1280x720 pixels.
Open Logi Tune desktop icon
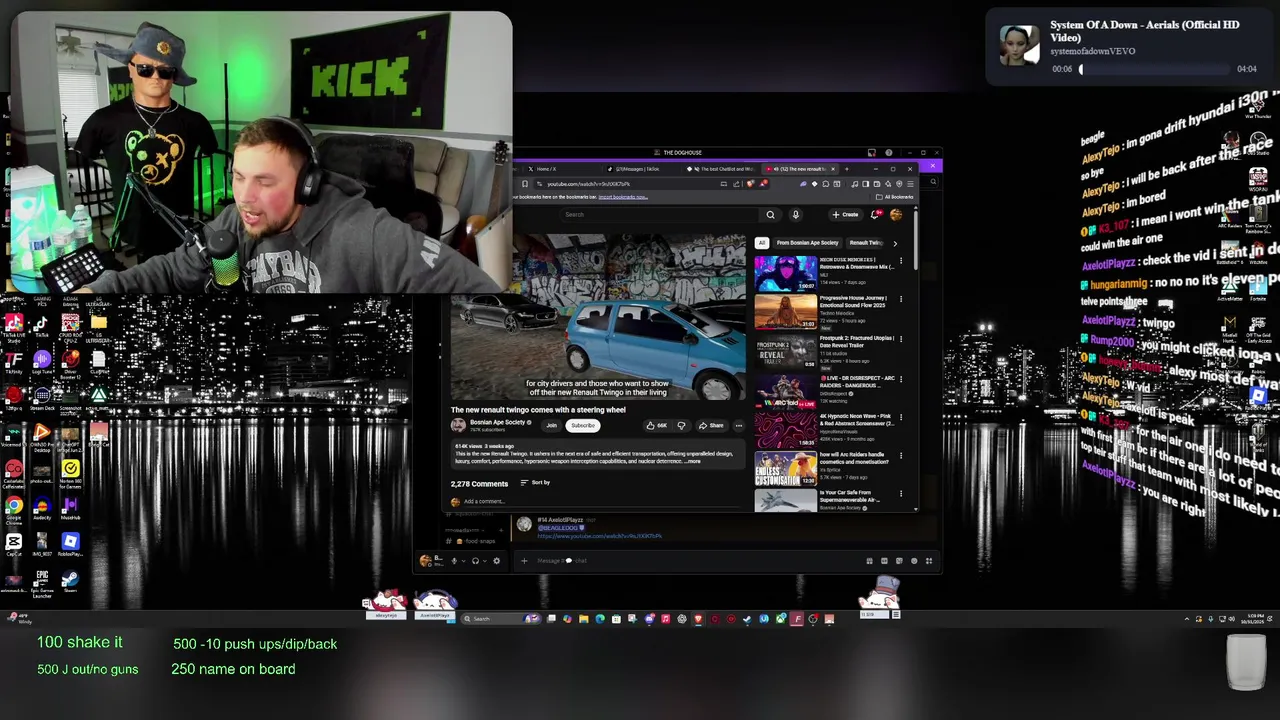(x=42, y=363)
